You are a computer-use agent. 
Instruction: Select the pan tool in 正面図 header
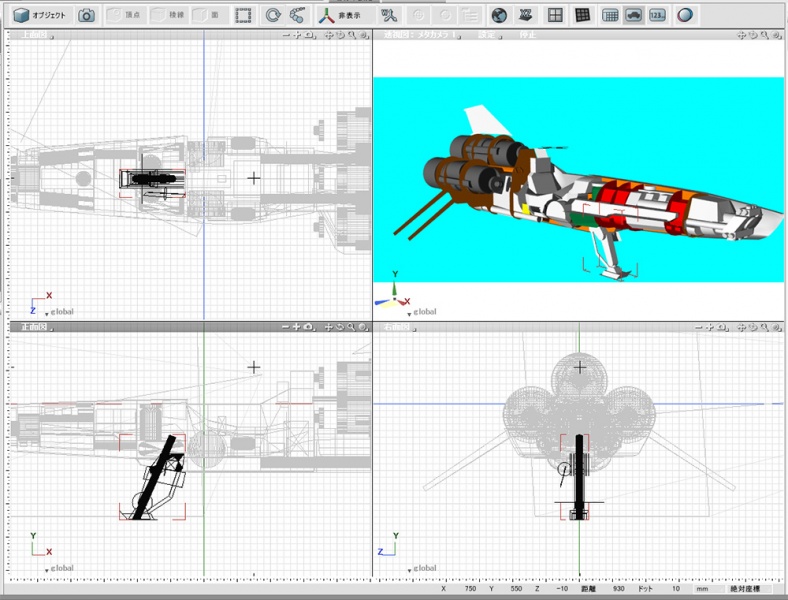[x=329, y=327]
